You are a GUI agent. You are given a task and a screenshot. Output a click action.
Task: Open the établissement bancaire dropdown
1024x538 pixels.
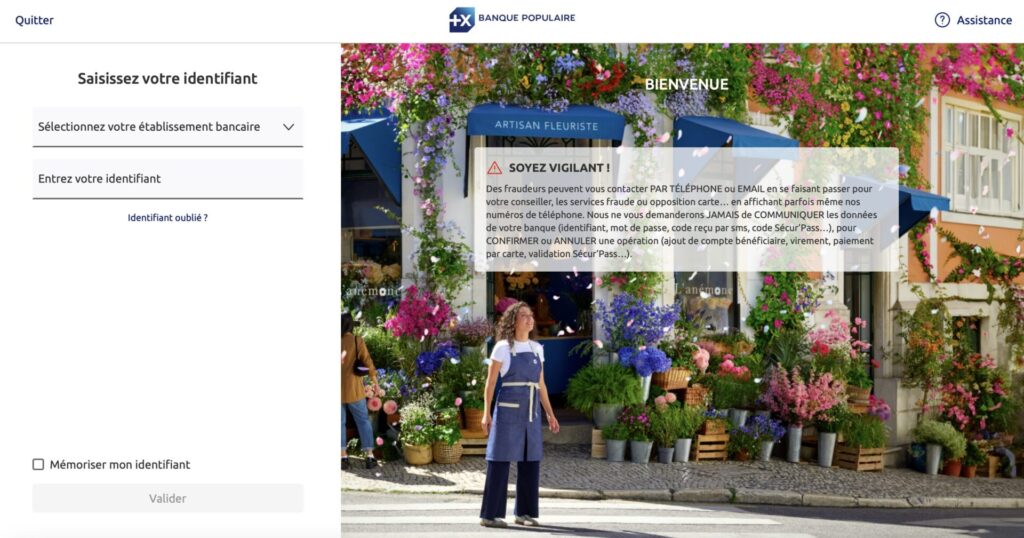point(150,127)
